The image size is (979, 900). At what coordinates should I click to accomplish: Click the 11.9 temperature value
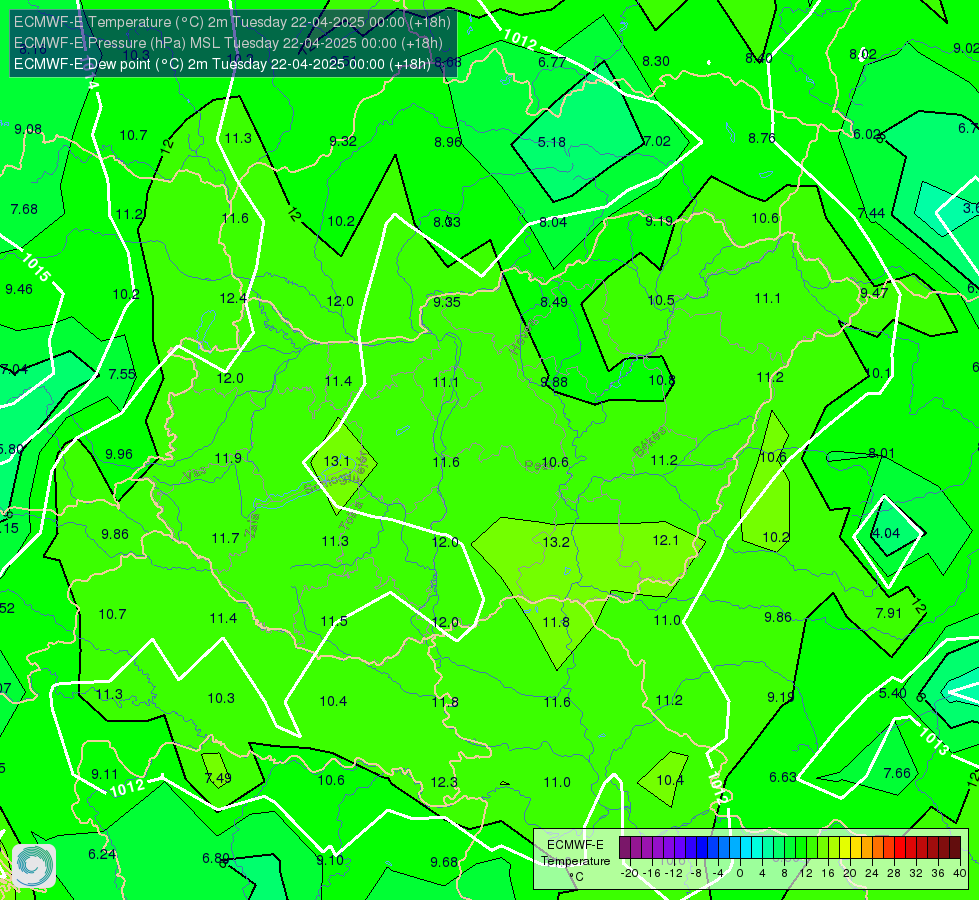228,458
